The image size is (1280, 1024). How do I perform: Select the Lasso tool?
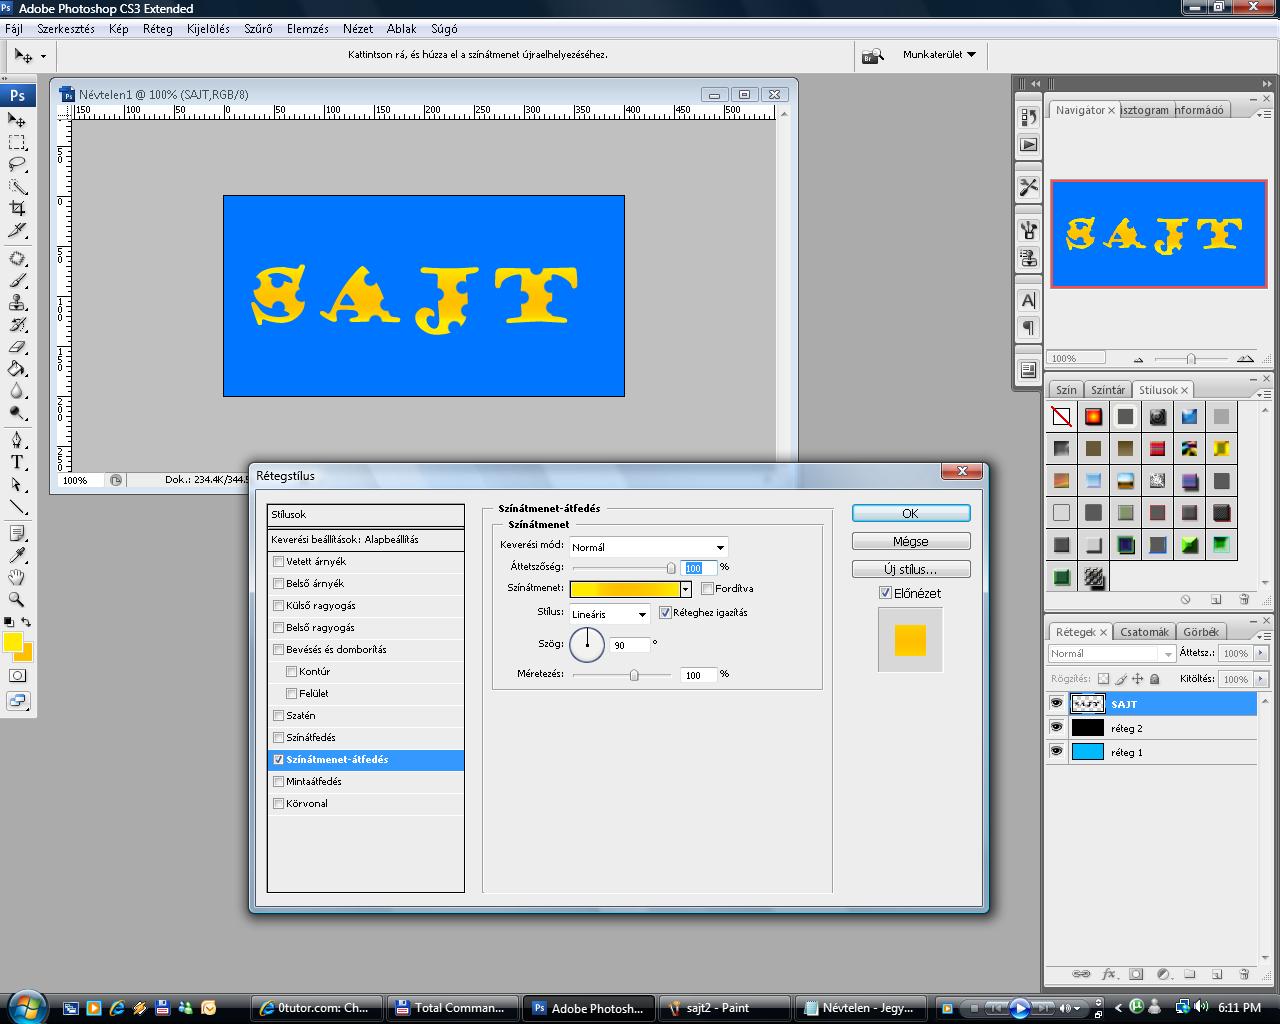tap(17, 164)
